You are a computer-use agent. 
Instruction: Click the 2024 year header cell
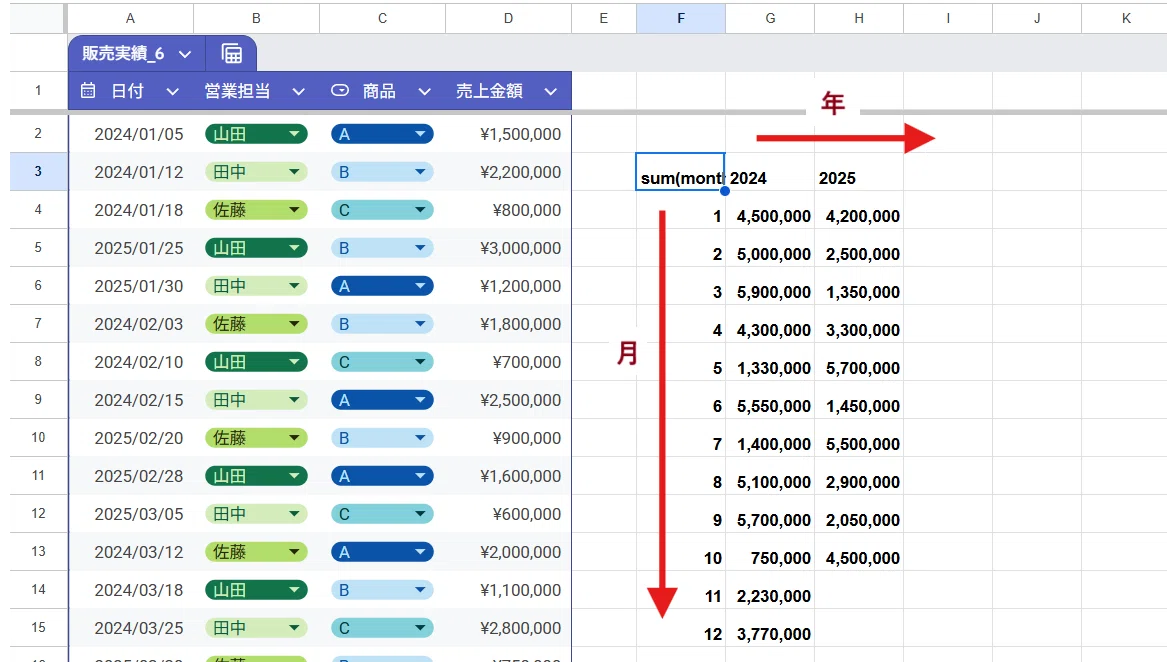click(x=770, y=172)
